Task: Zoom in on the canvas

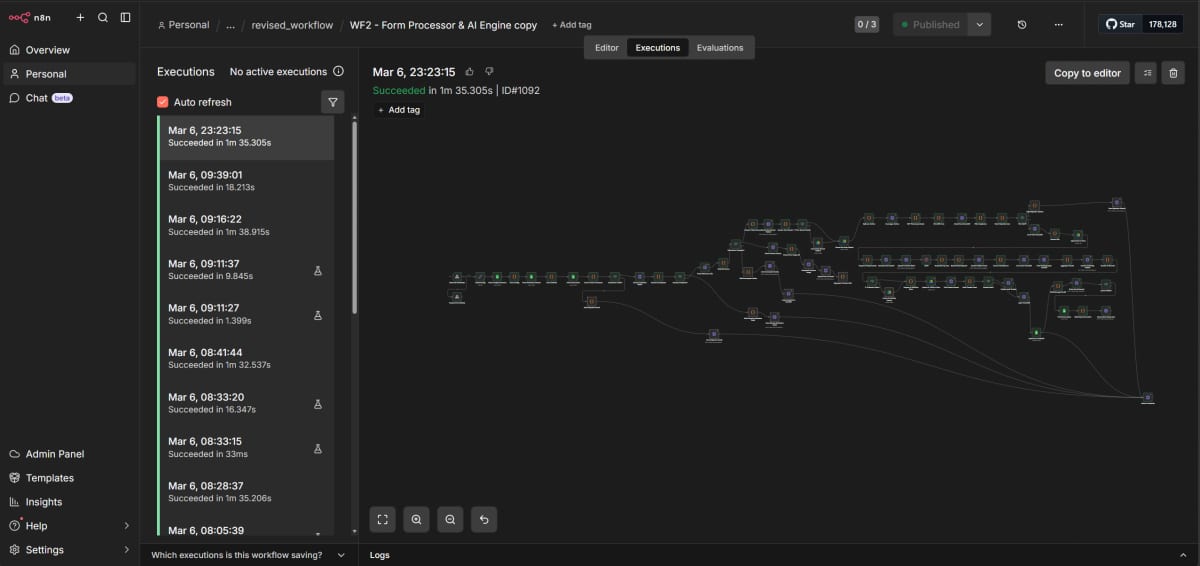Action: pos(416,520)
